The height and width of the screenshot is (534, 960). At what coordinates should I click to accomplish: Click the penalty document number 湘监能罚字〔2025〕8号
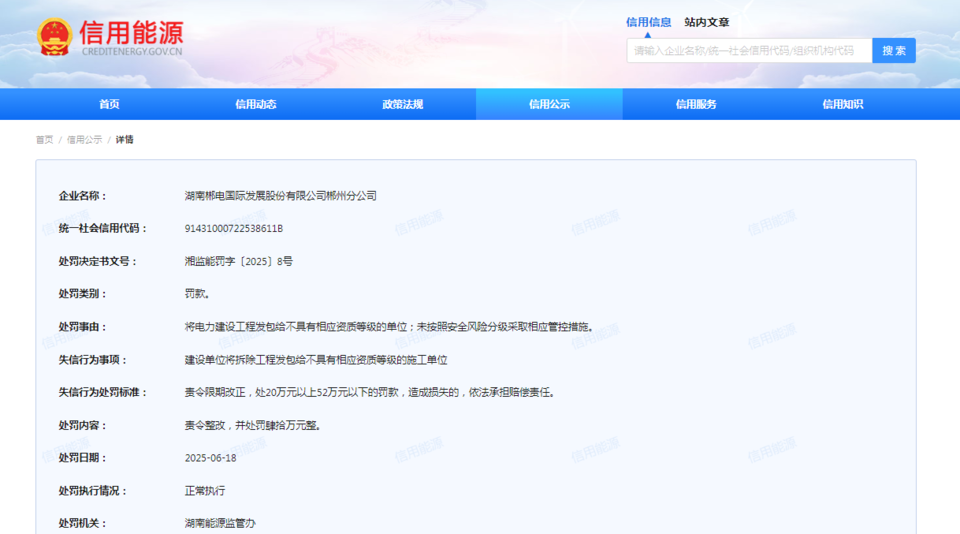pyautogui.click(x=238, y=261)
